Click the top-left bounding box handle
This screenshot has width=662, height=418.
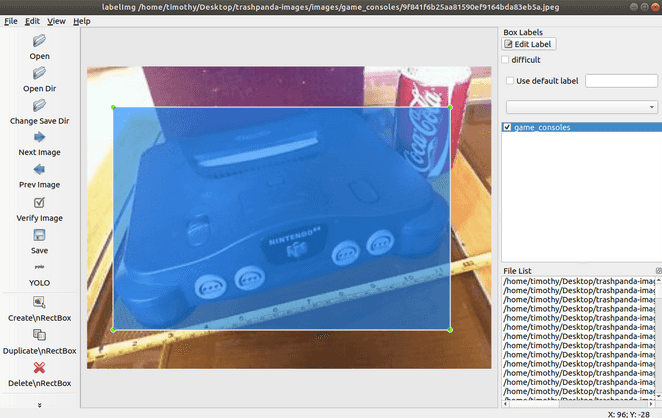[113, 107]
